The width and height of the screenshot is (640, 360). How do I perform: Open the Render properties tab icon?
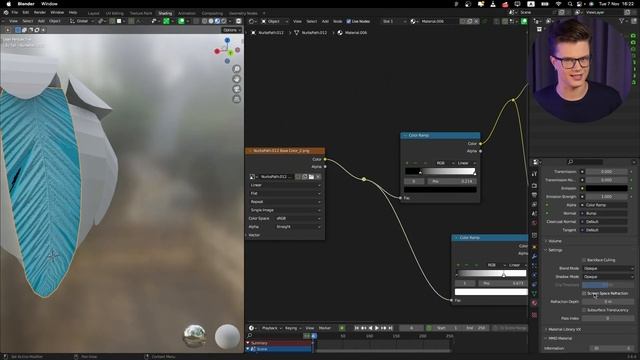click(x=534, y=185)
